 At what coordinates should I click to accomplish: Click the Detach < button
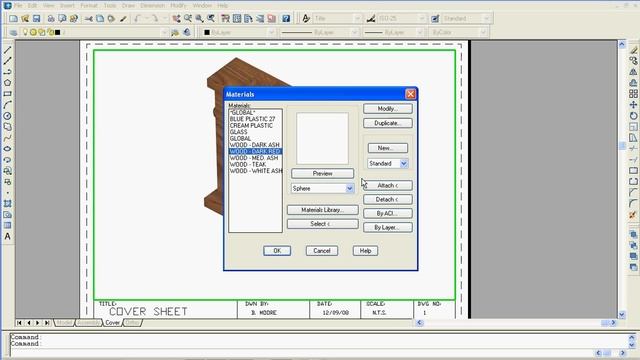[388, 199]
